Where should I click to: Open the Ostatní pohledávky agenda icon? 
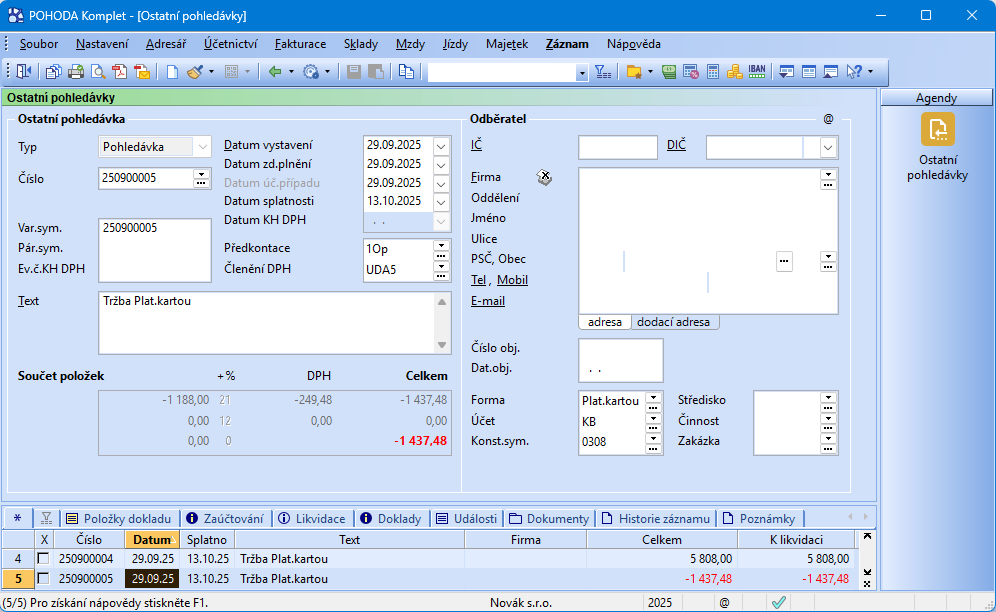tap(937, 129)
